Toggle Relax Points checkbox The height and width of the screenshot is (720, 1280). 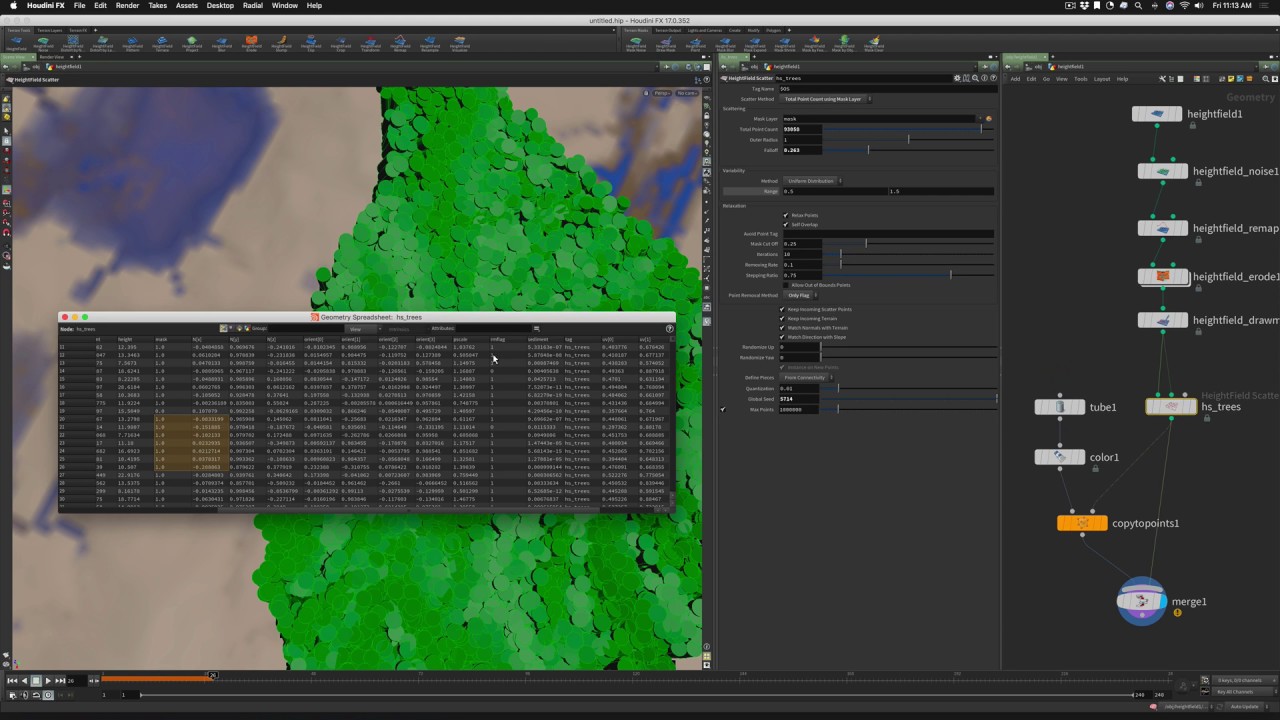click(786, 215)
